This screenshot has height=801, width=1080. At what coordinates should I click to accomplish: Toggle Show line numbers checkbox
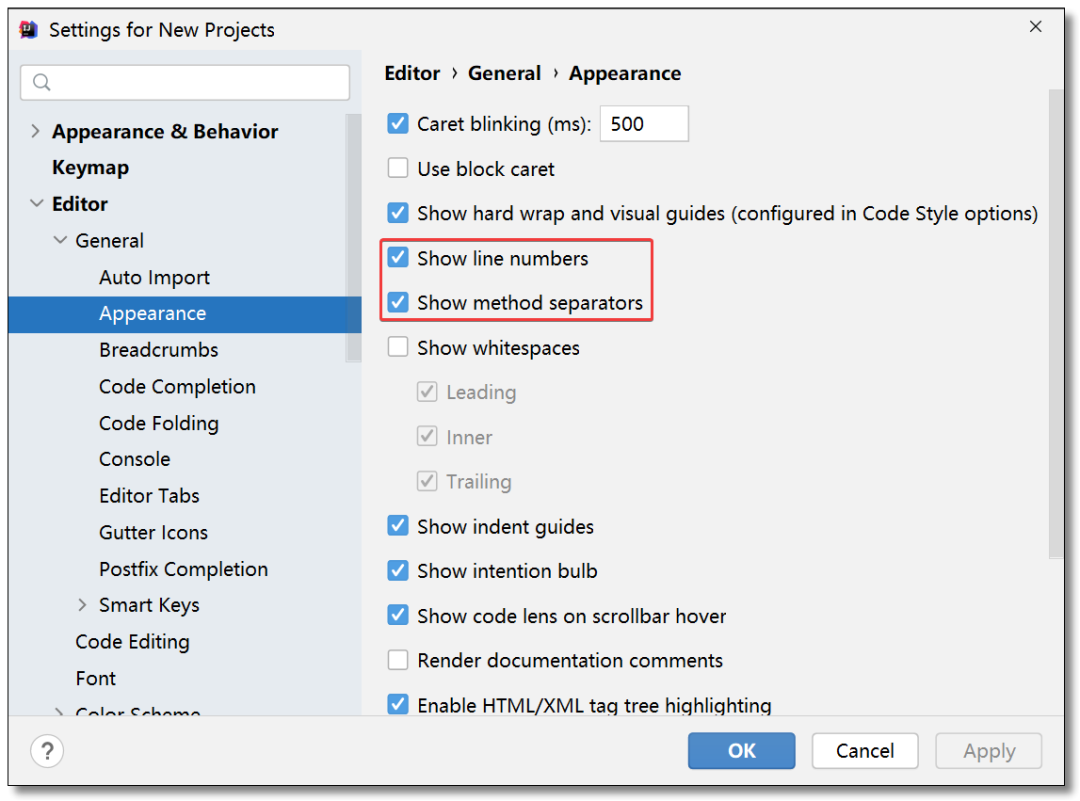pos(398,258)
